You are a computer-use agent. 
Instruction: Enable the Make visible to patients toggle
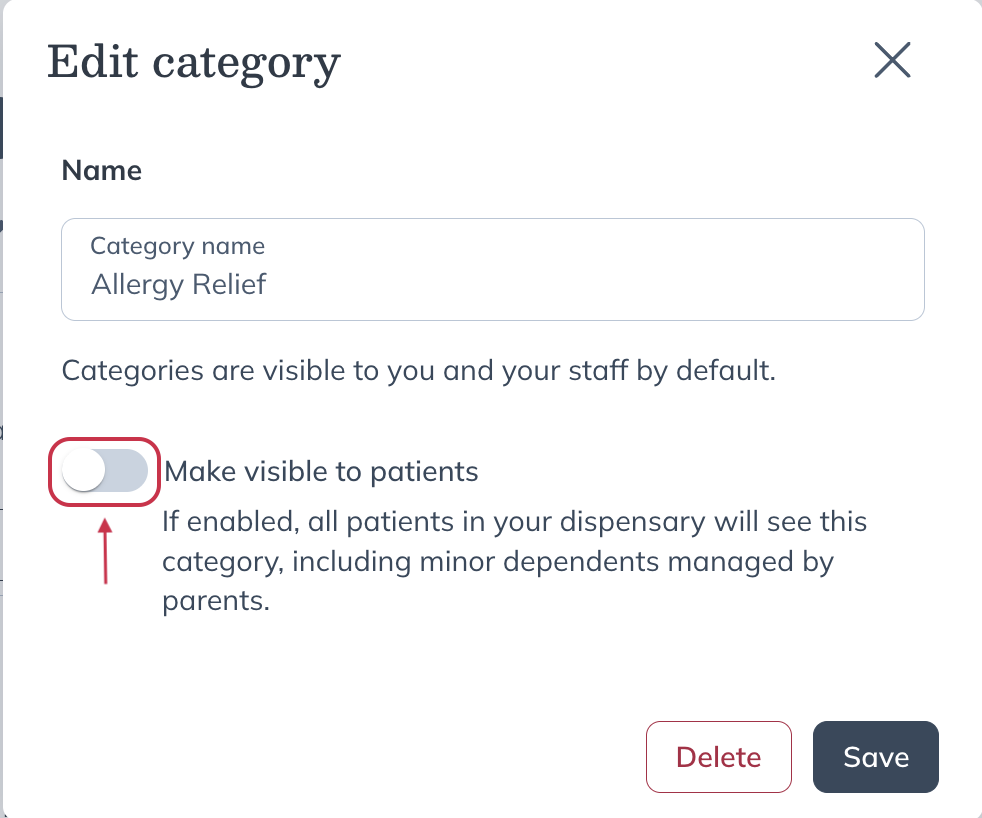click(105, 471)
